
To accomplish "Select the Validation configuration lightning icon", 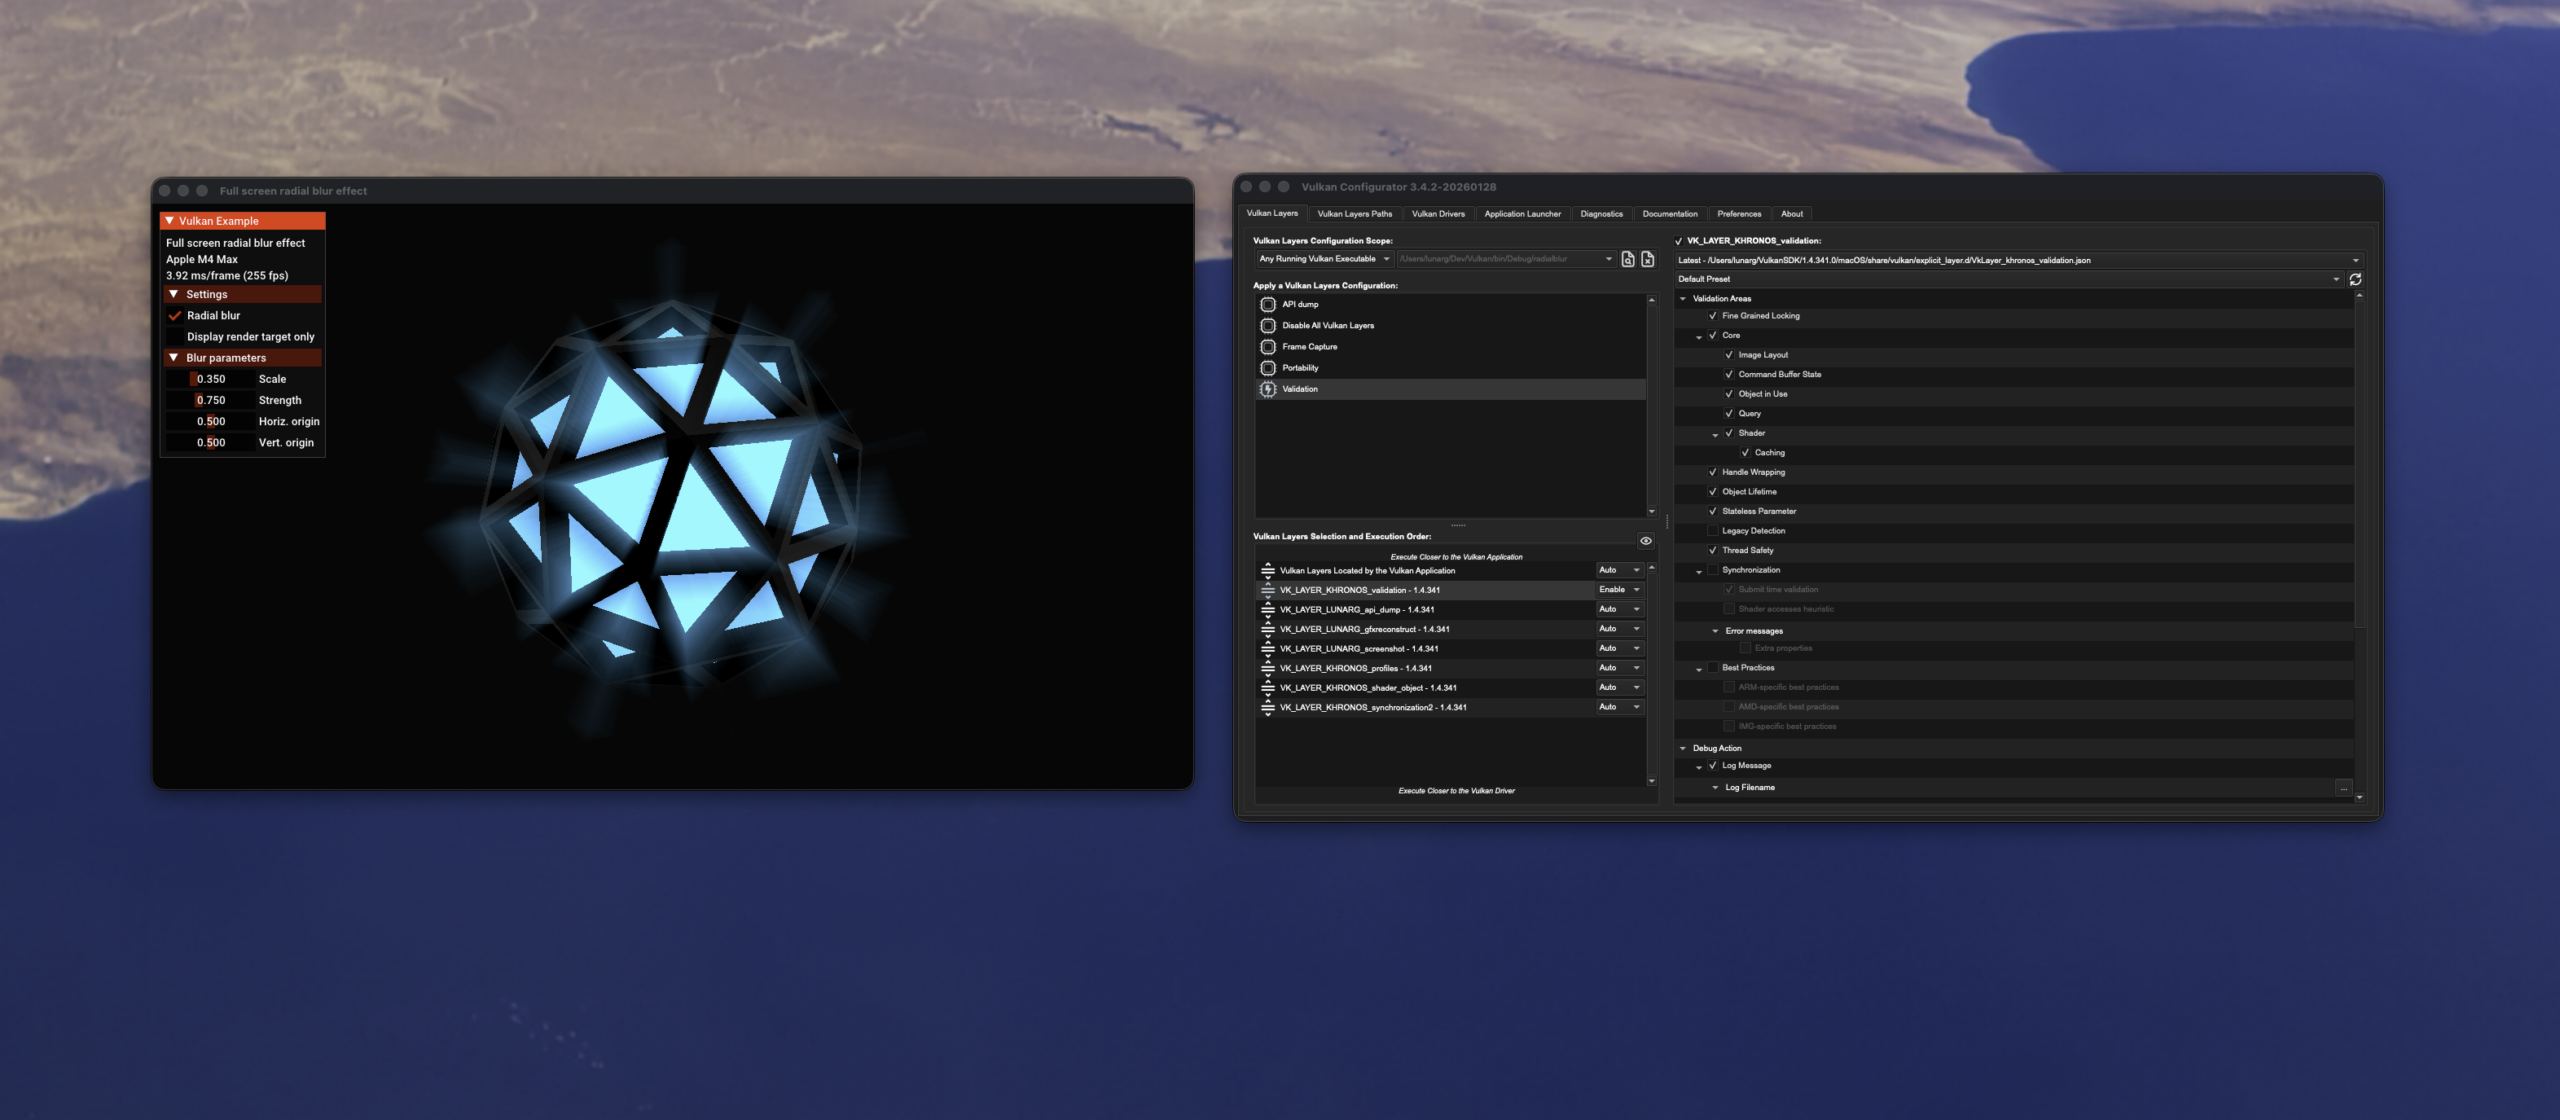I will pyautogui.click(x=1266, y=389).
